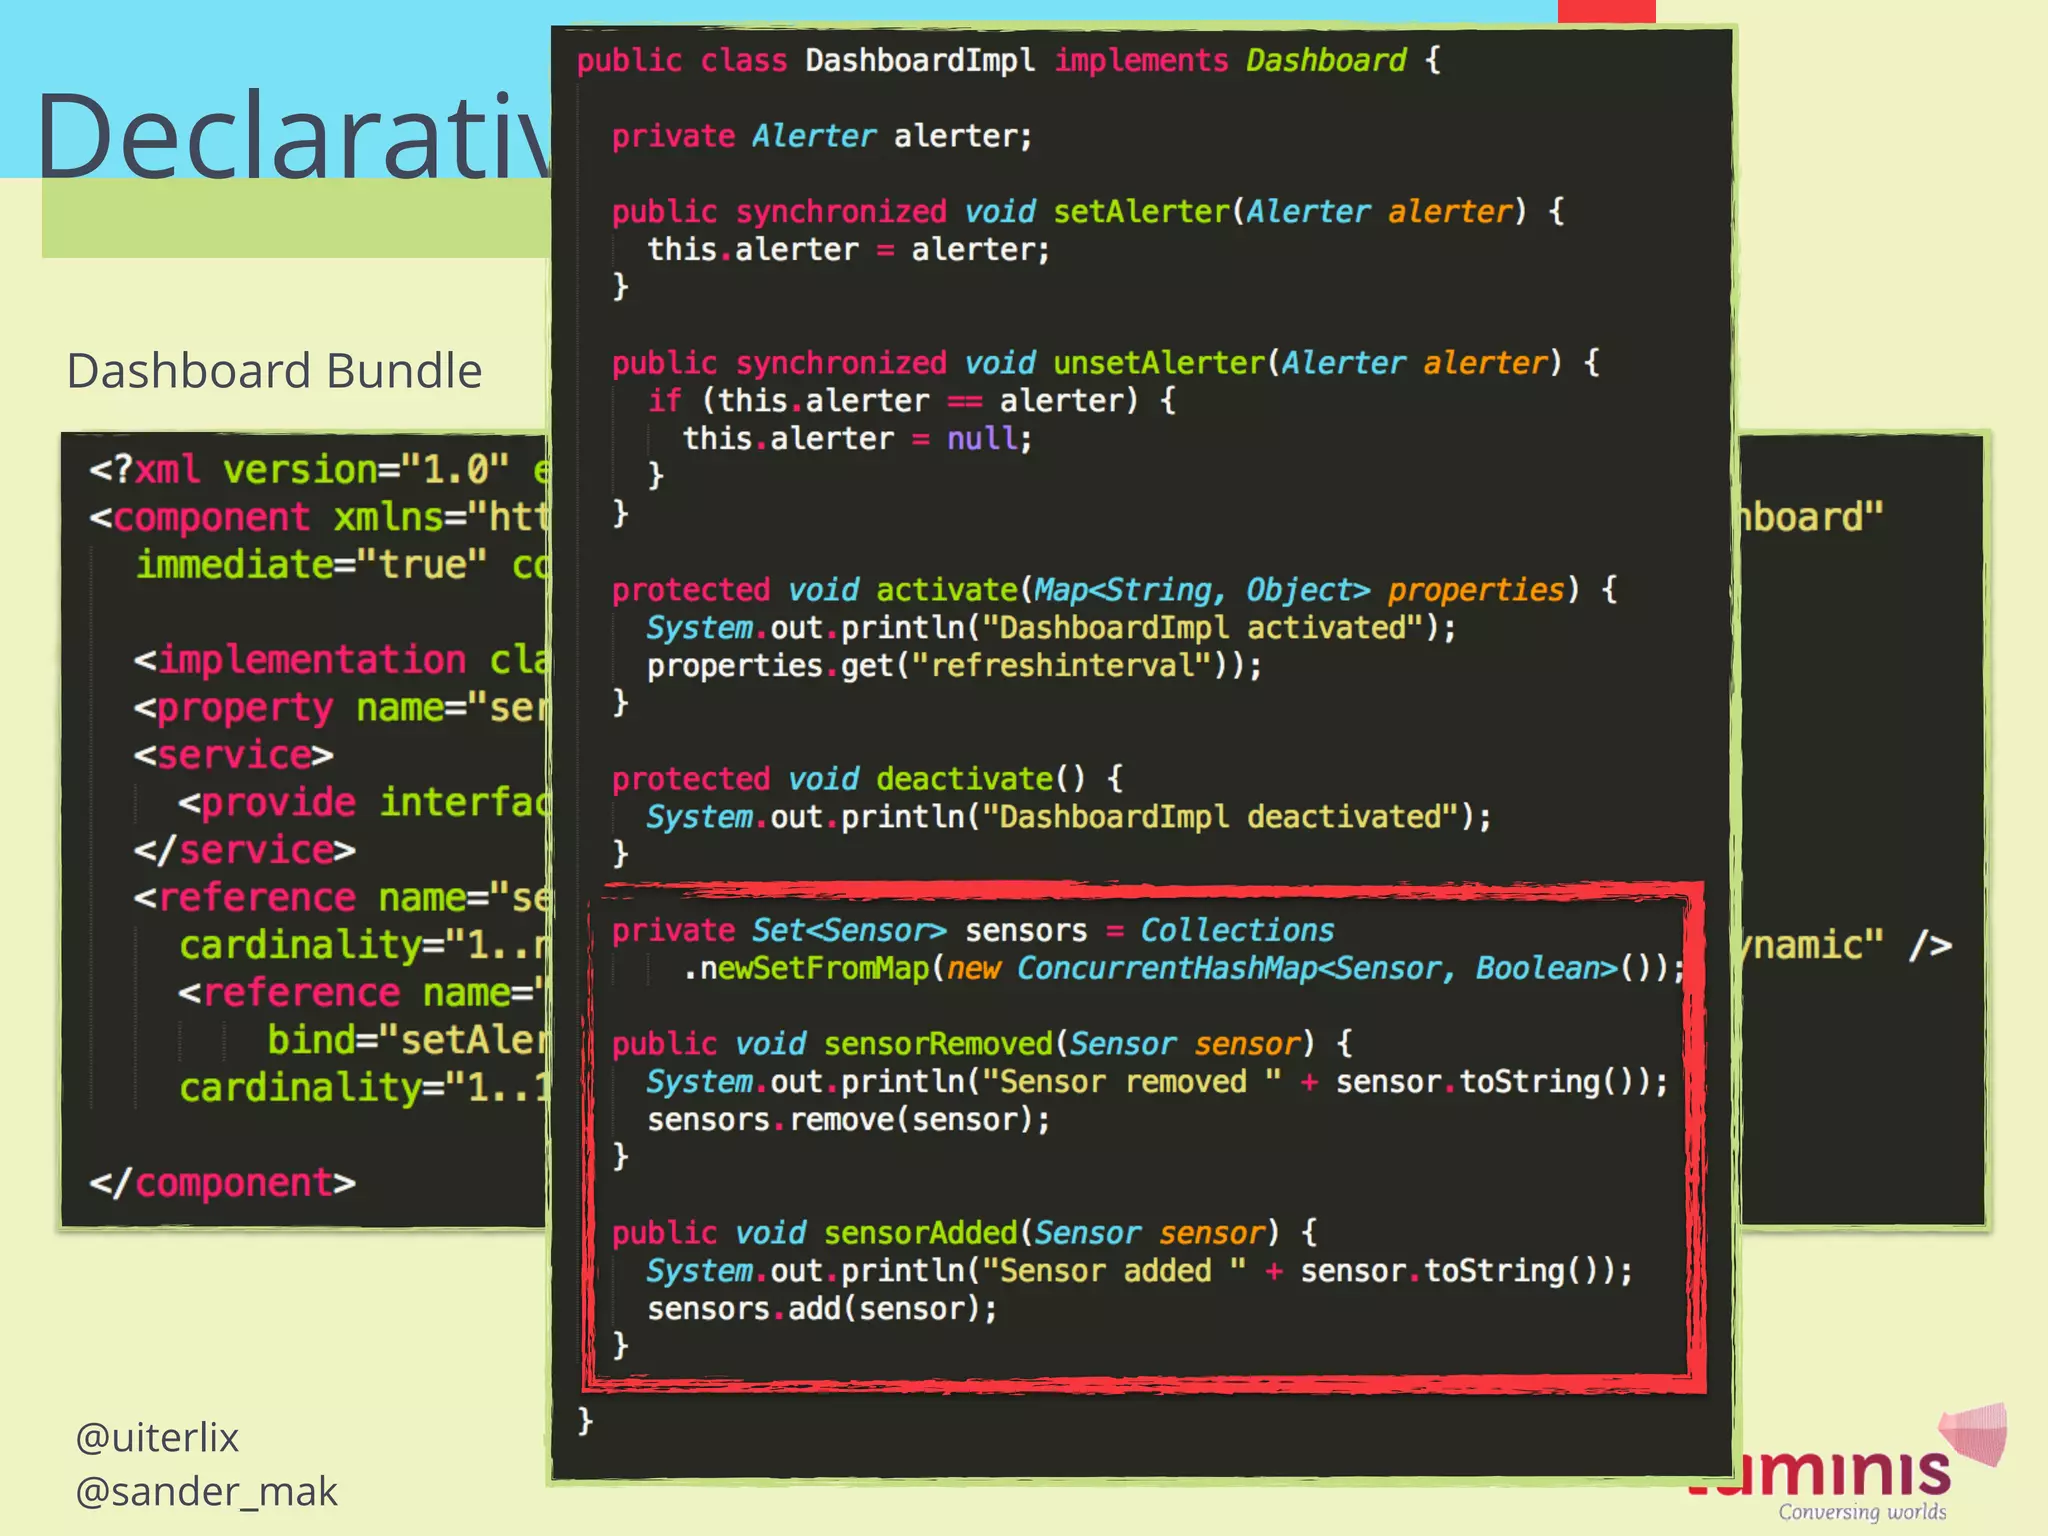
Task: Click the 'protected void deactivate()' line
Action: point(867,779)
